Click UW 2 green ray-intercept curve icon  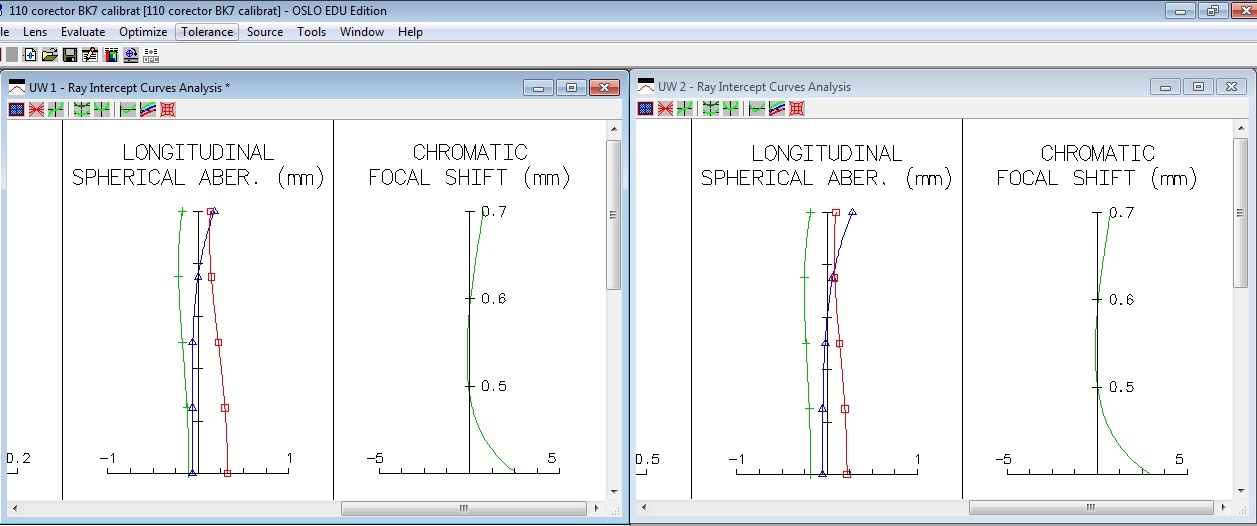(x=685, y=109)
